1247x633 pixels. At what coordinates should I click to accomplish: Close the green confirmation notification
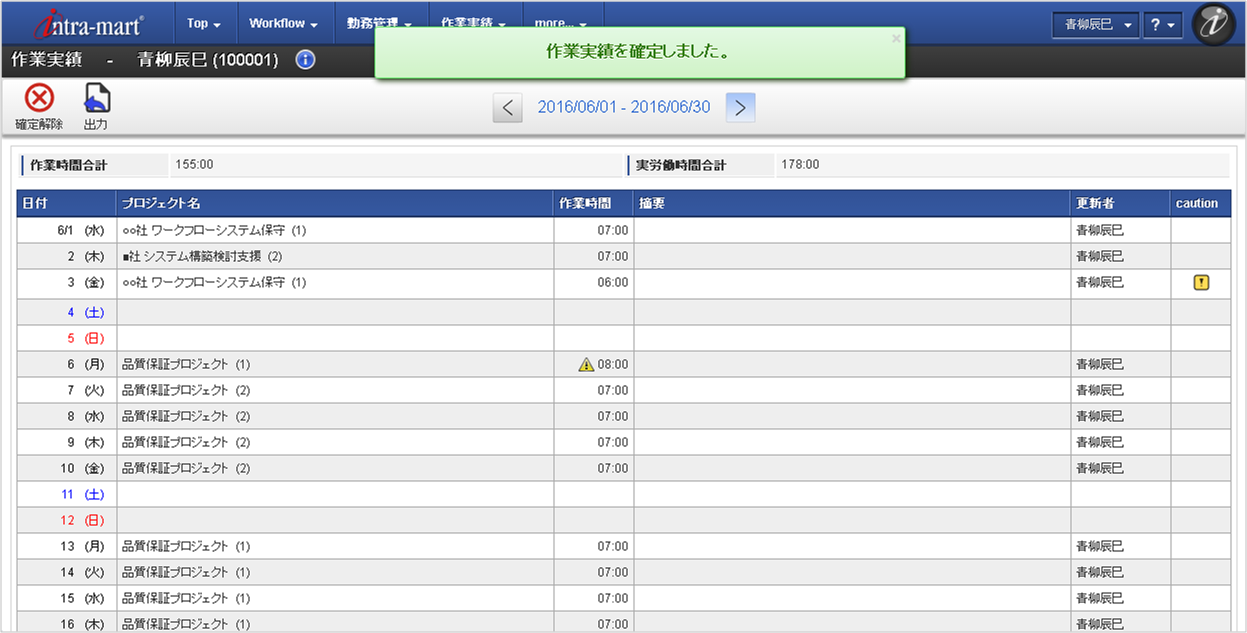tap(895, 38)
